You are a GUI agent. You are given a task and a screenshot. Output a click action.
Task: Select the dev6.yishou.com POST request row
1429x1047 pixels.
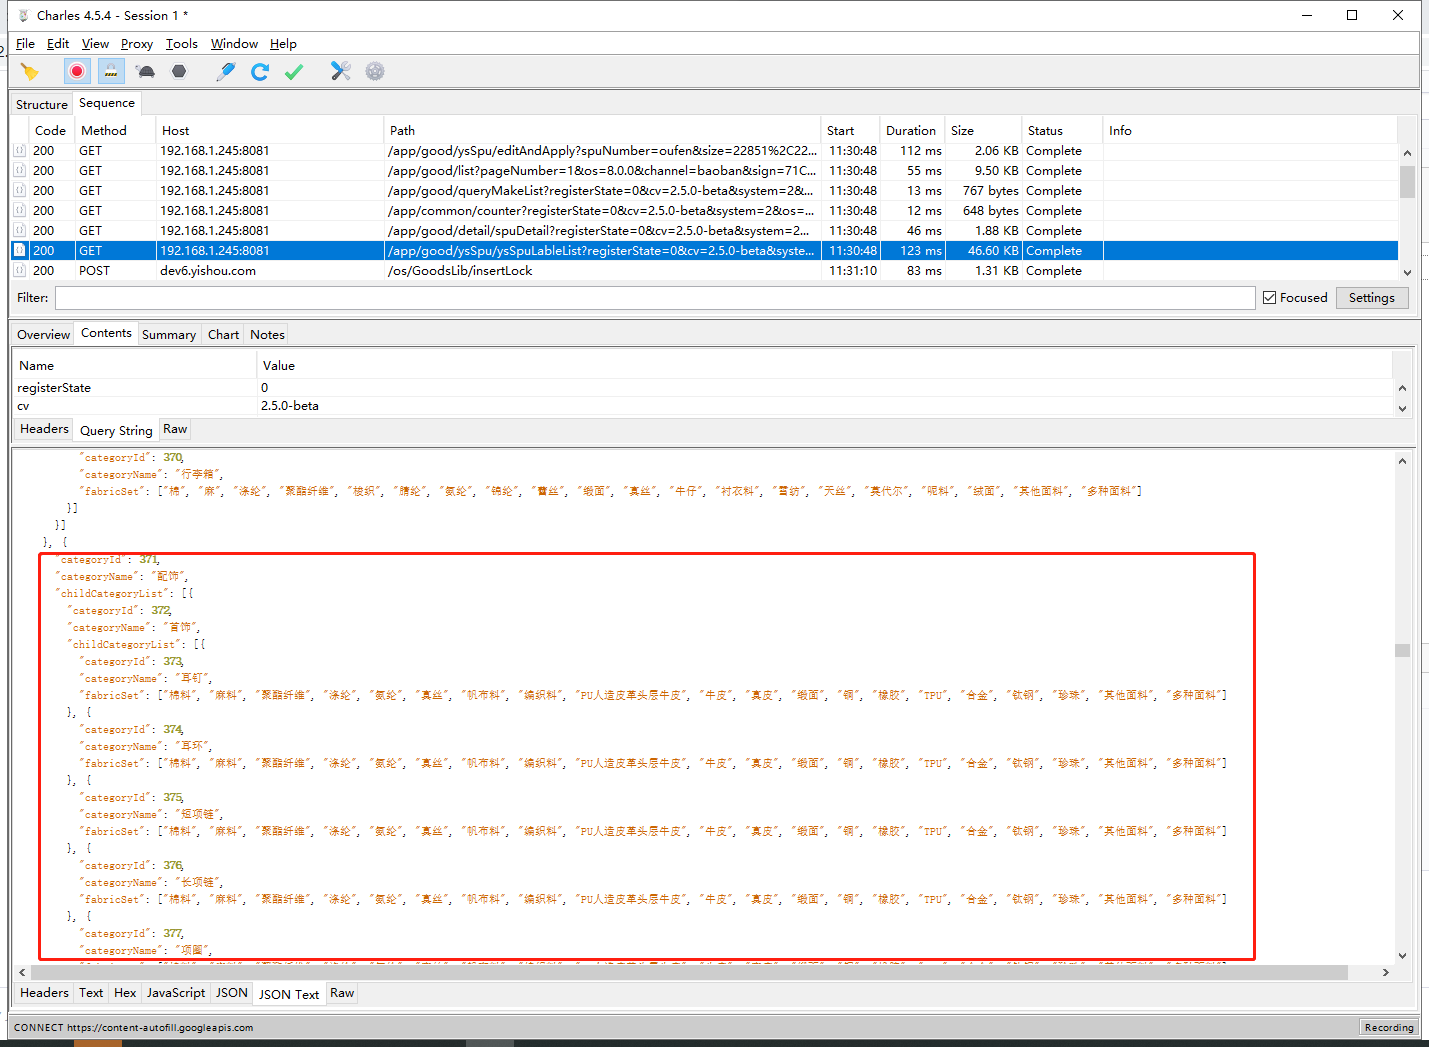[704, 270]
